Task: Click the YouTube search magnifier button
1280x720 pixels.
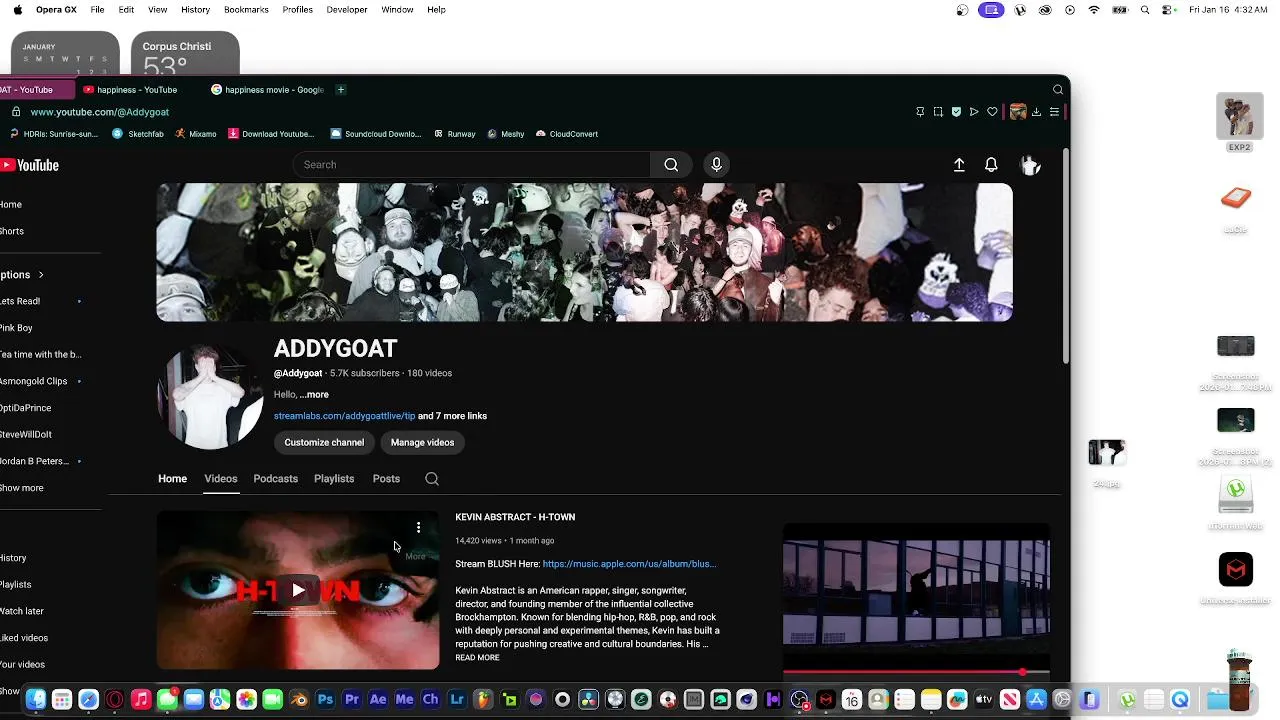Action: (x=671, y=165)
